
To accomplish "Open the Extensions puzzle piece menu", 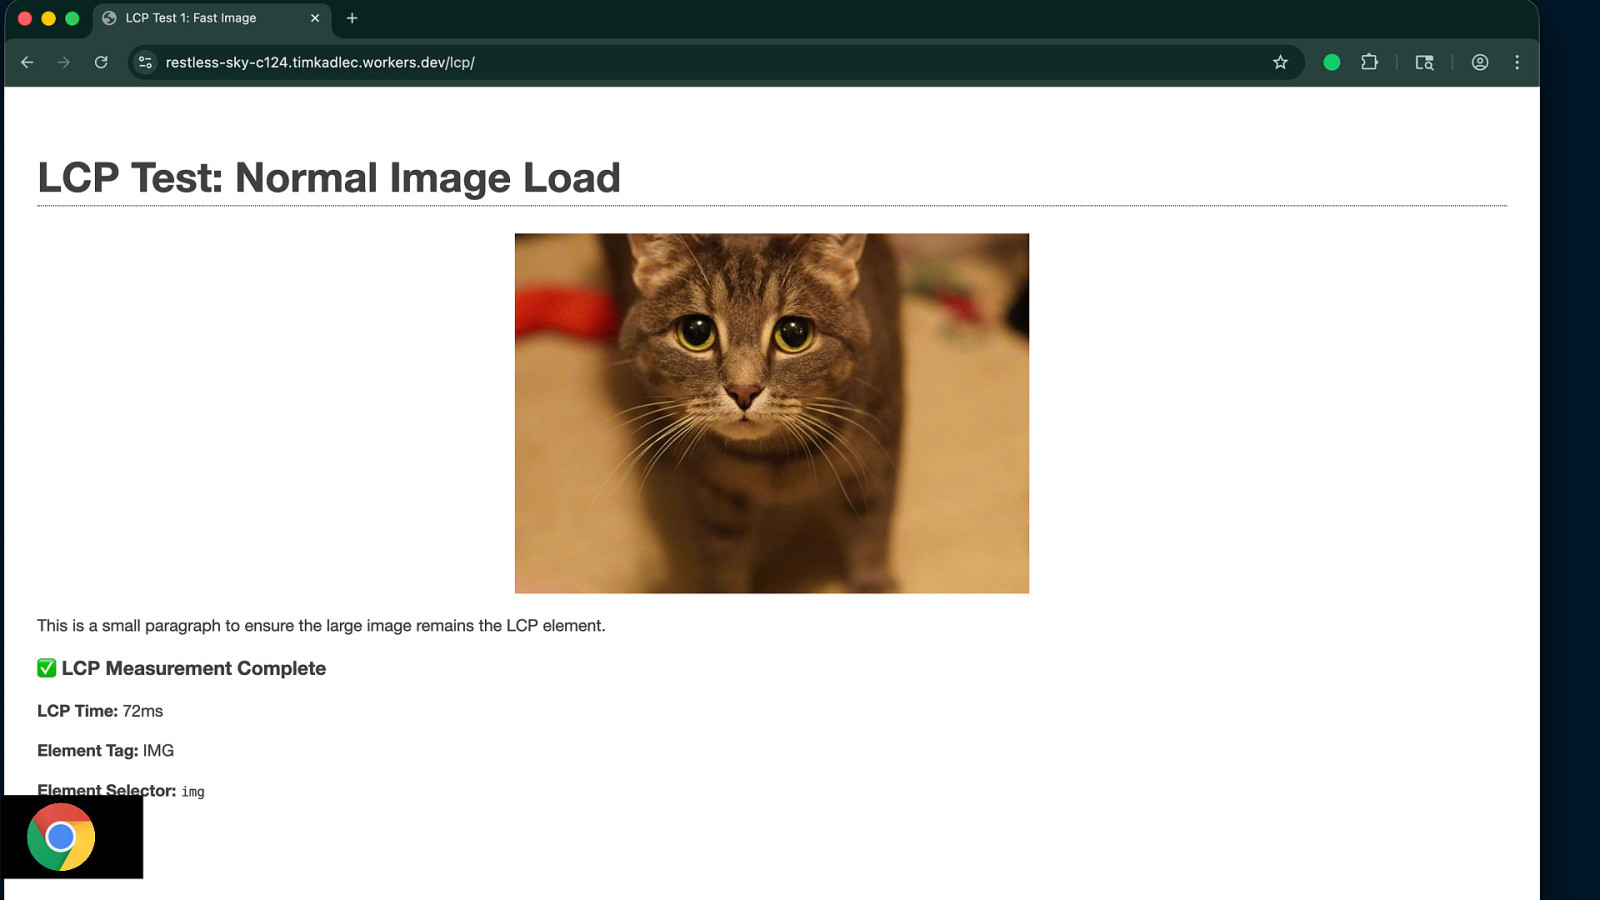I will [x=1369, y=62].
